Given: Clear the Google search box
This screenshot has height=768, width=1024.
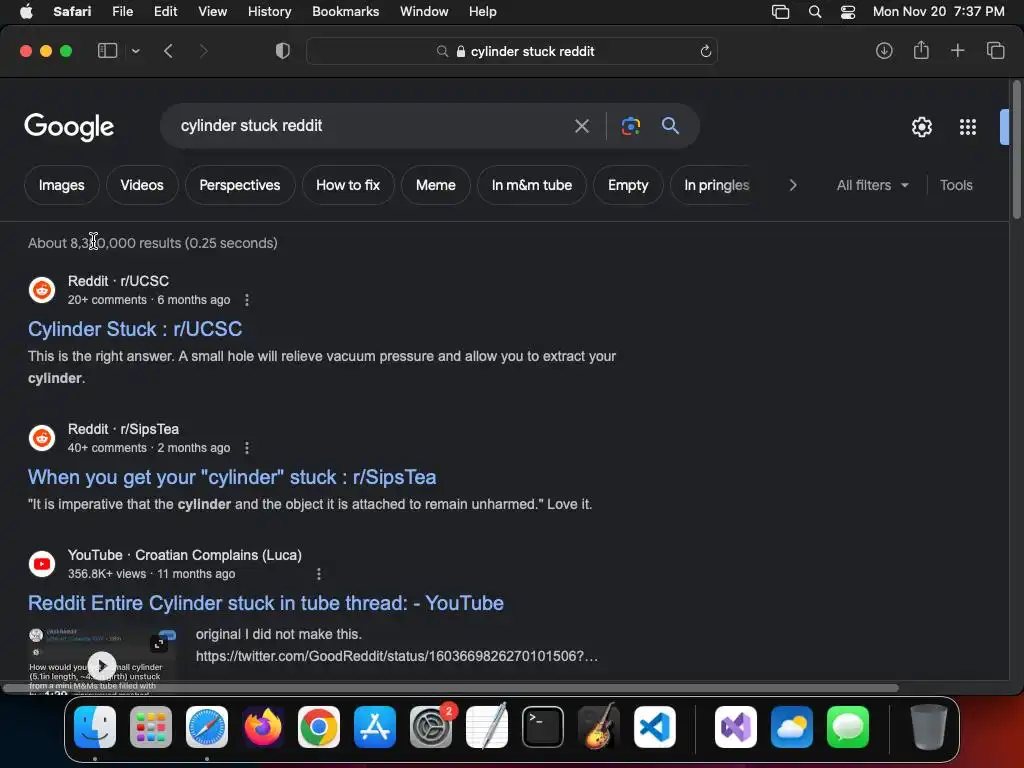Looking at the screenshot, I should pos(581,125).
